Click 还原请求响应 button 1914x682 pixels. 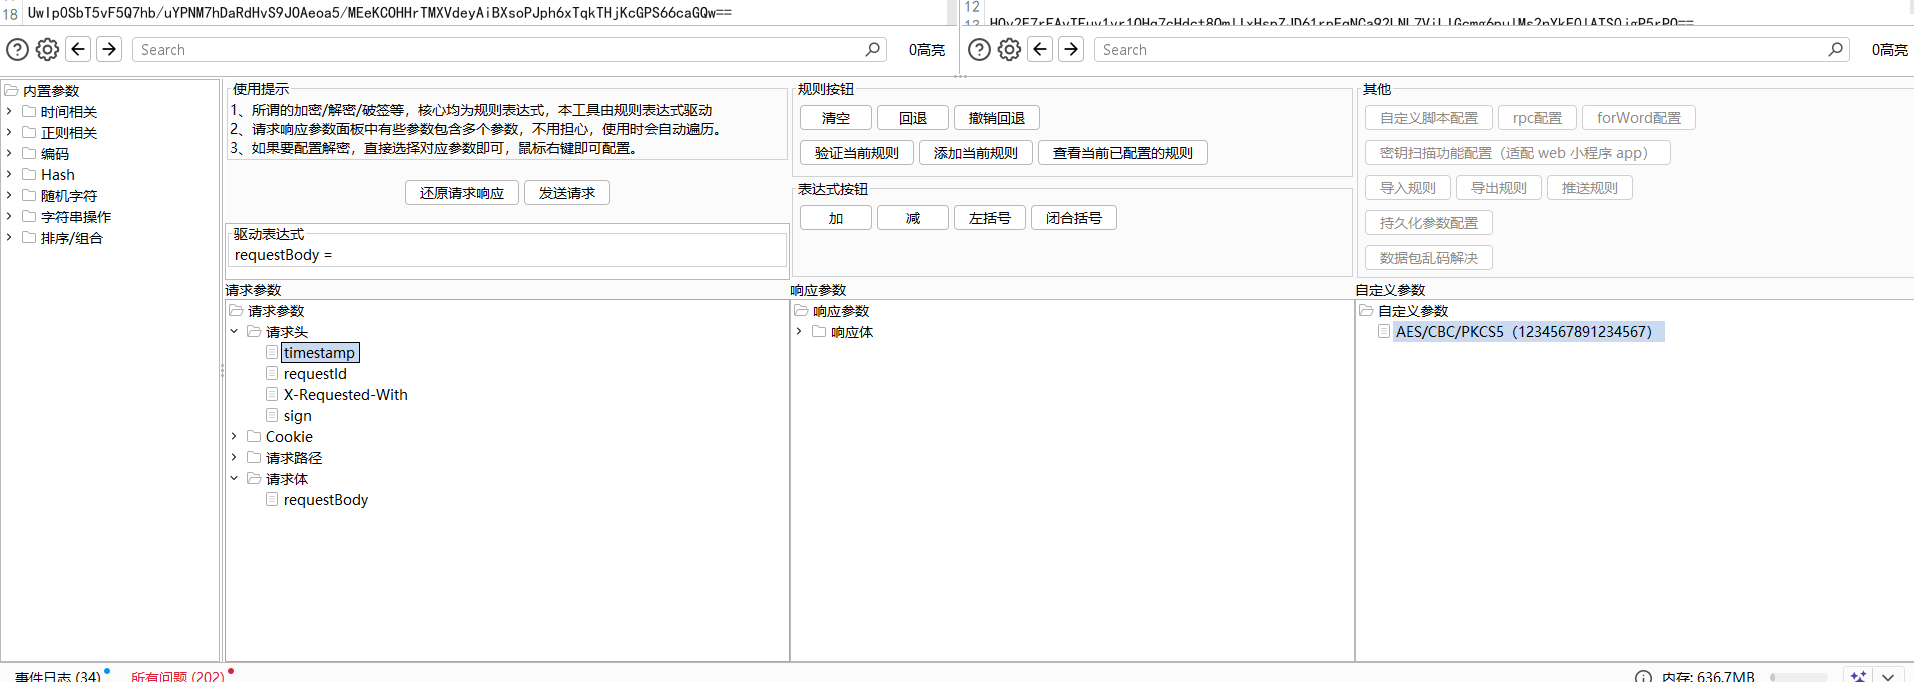click(x=462, y=193)
